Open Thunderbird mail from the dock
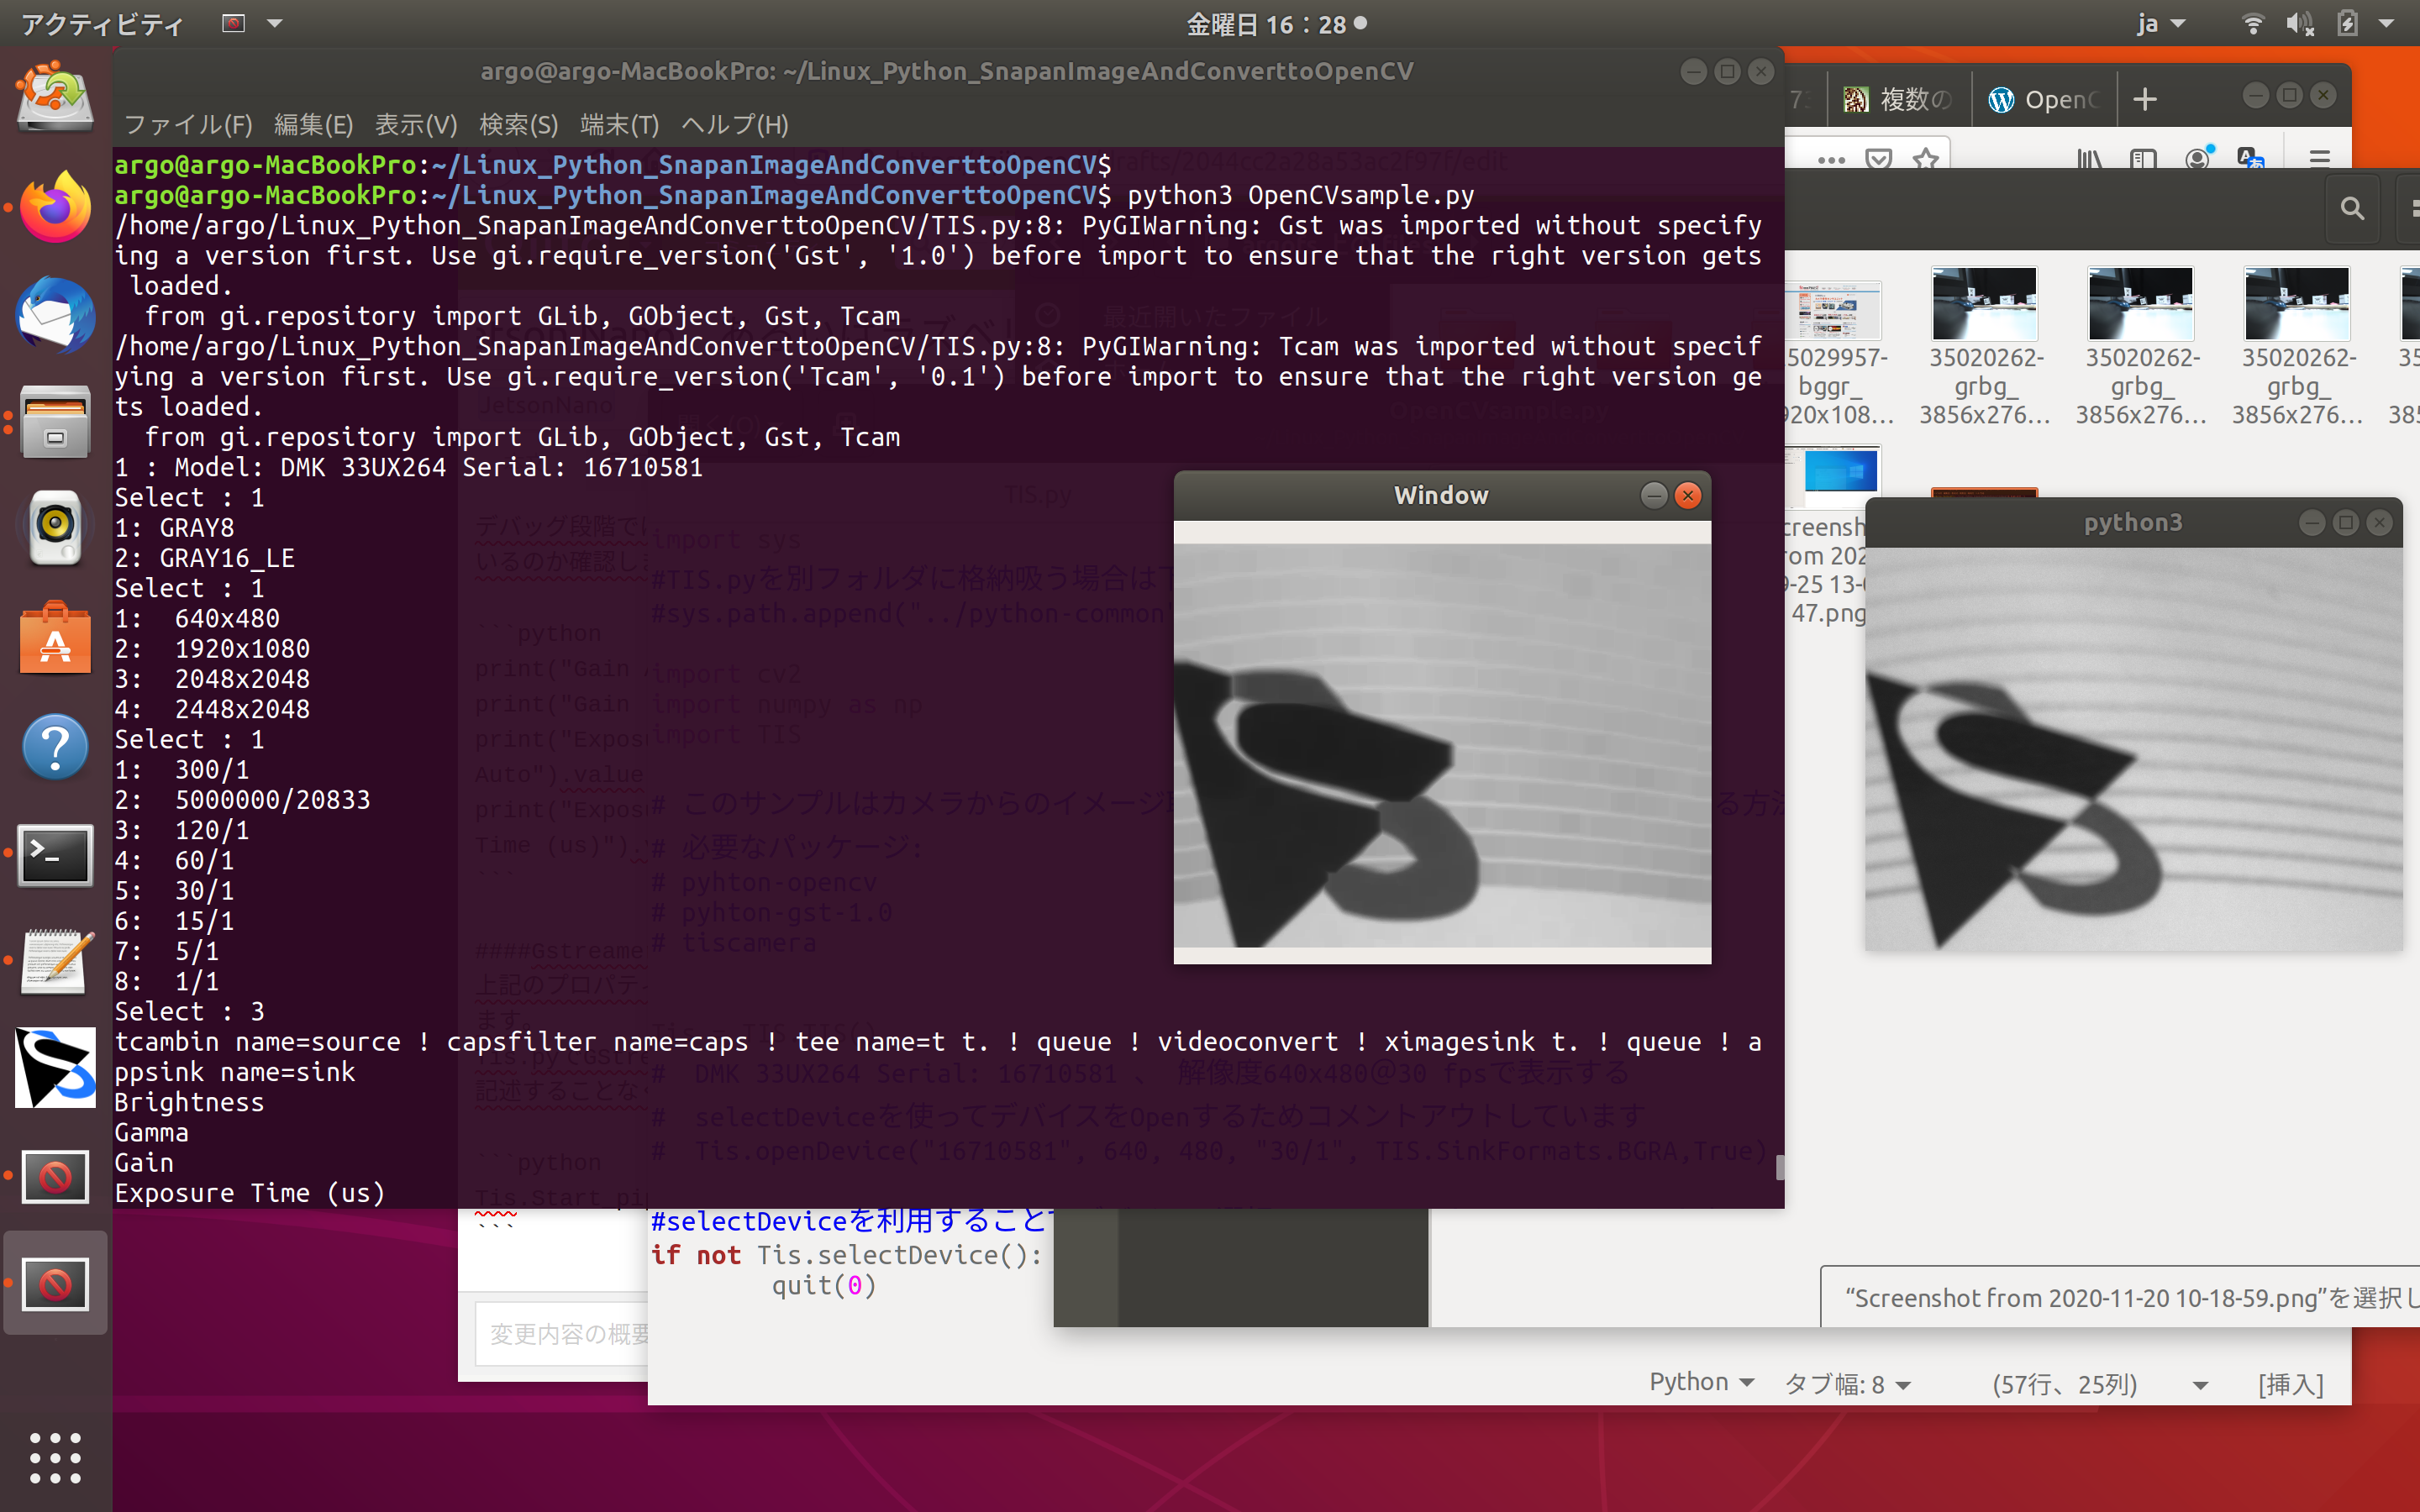The height and width of the screenshot is (1512, 2420). coord(55,315)
